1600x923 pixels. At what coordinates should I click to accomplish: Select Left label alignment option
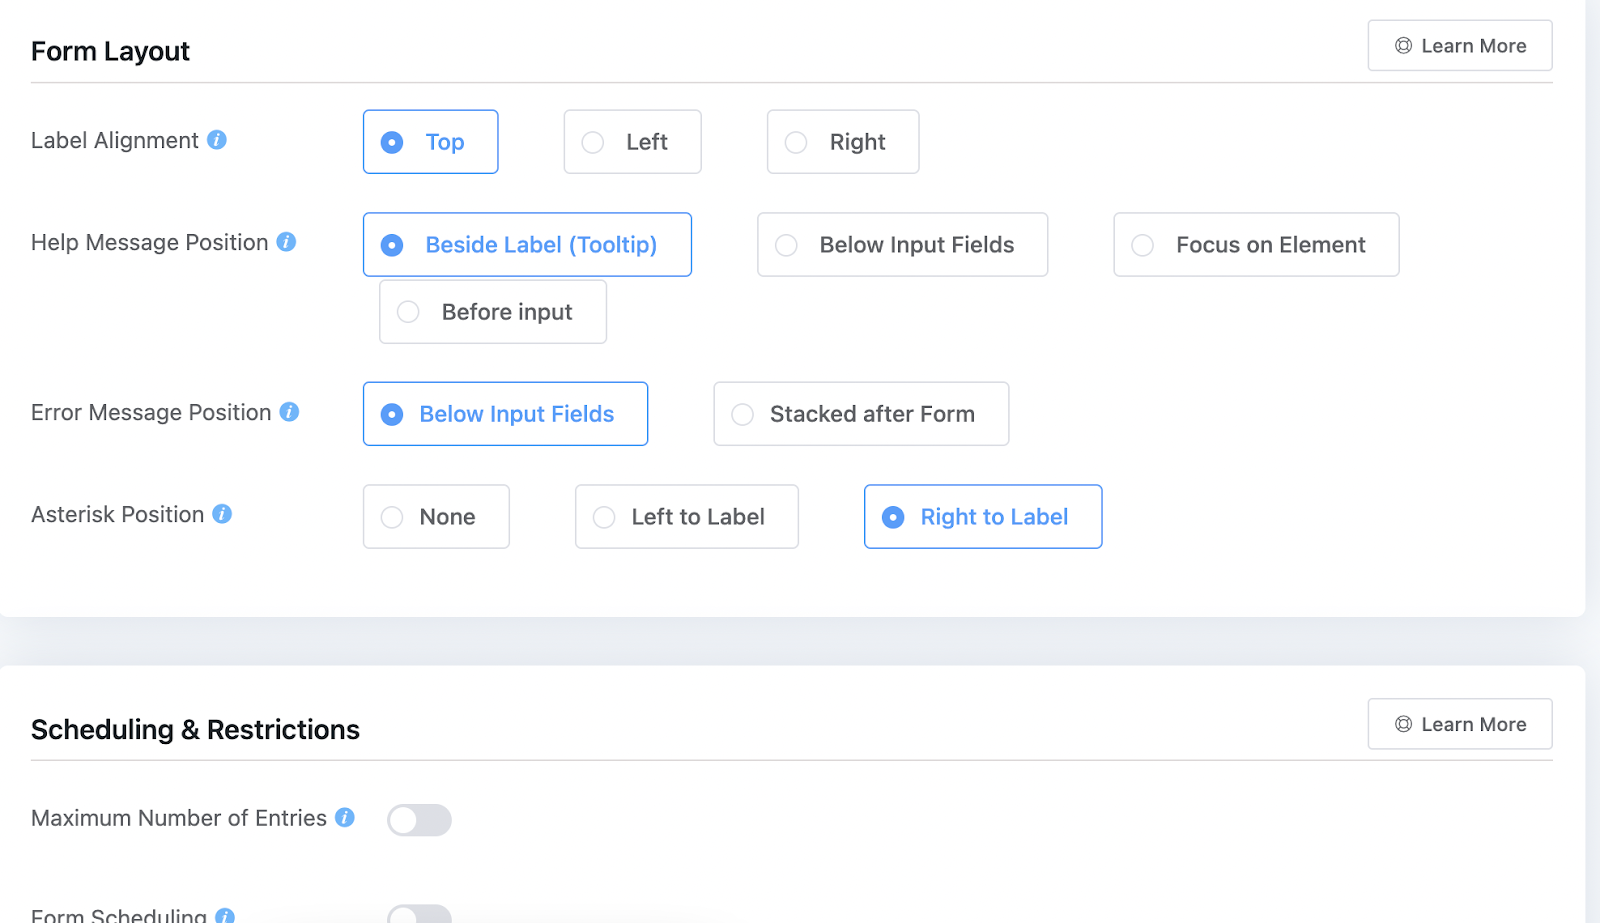coord(632,142)
